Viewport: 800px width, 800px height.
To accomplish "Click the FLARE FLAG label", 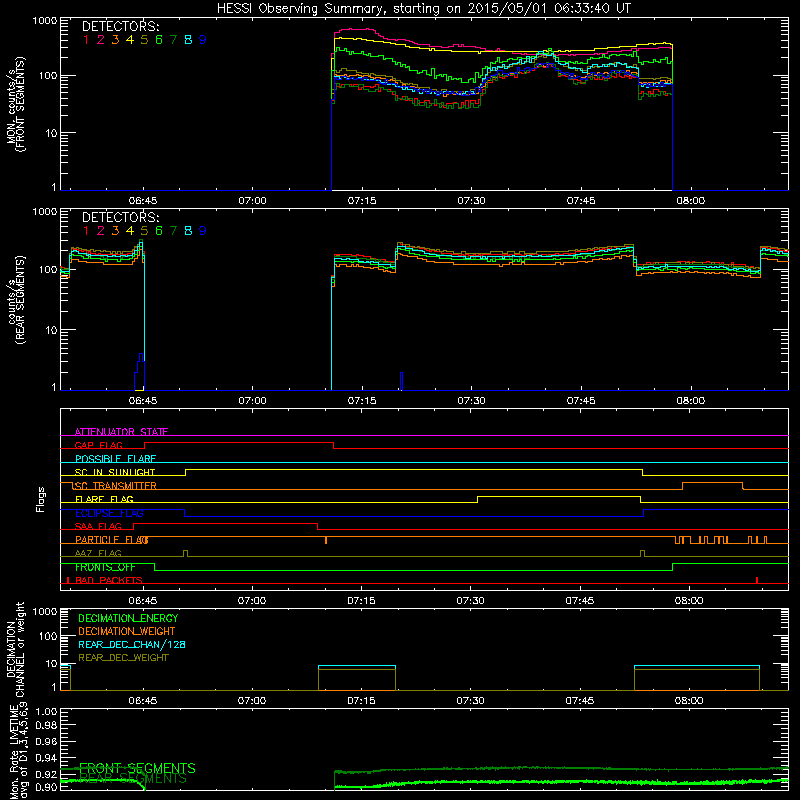I will 104,499.
